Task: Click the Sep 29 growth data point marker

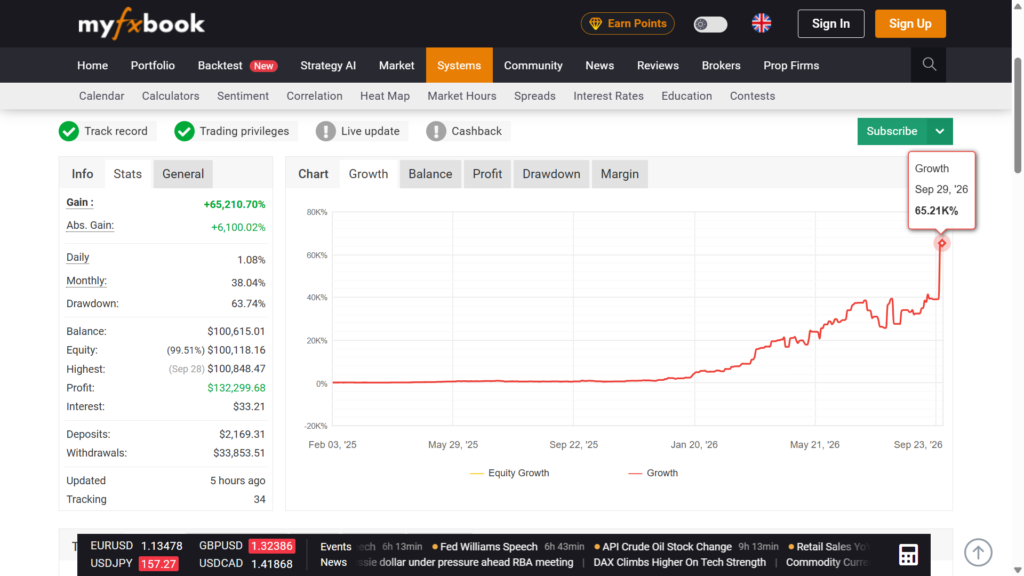Action: tap(941, 243)
